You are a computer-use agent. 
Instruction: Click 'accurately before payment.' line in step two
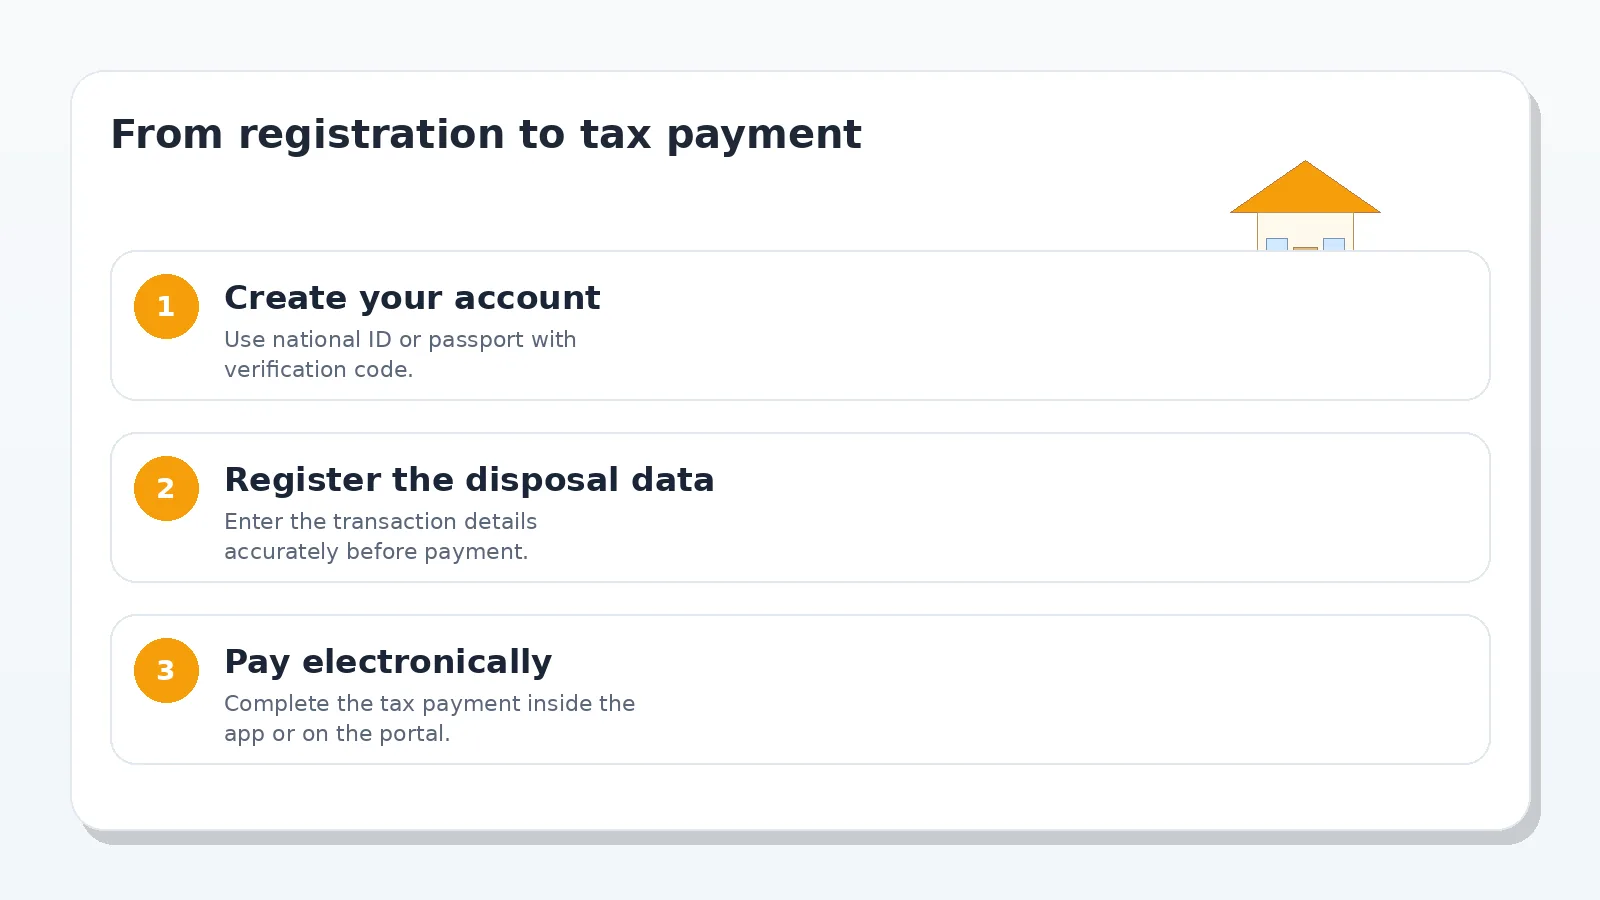(x=376, y=552)
